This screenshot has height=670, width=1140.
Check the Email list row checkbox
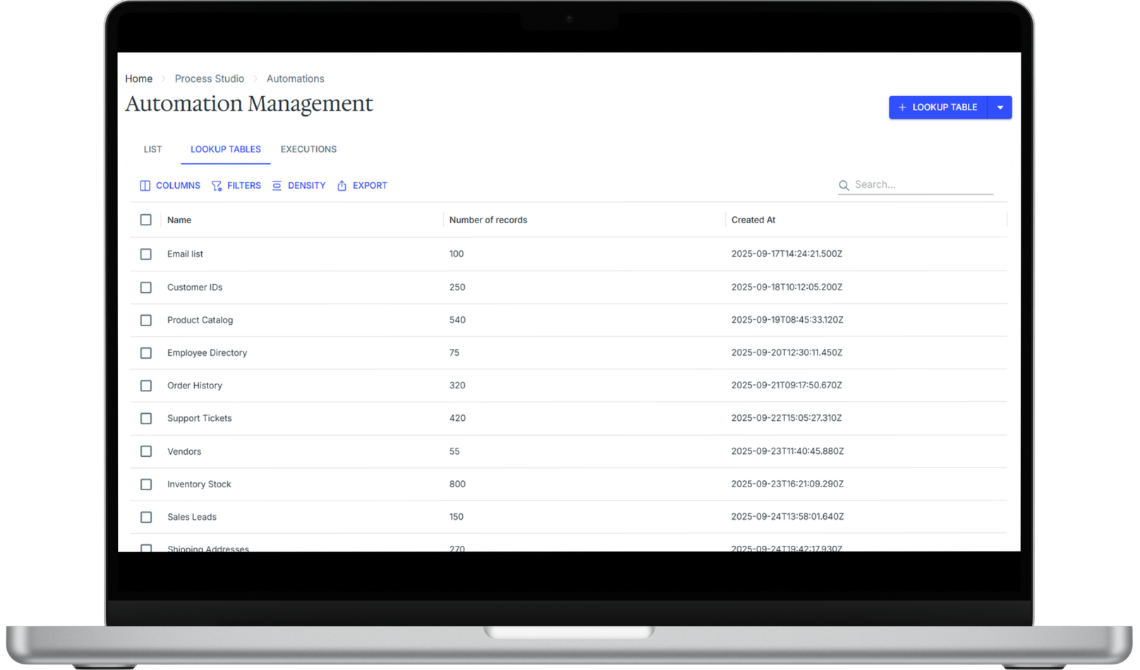(x=146, y=255)
